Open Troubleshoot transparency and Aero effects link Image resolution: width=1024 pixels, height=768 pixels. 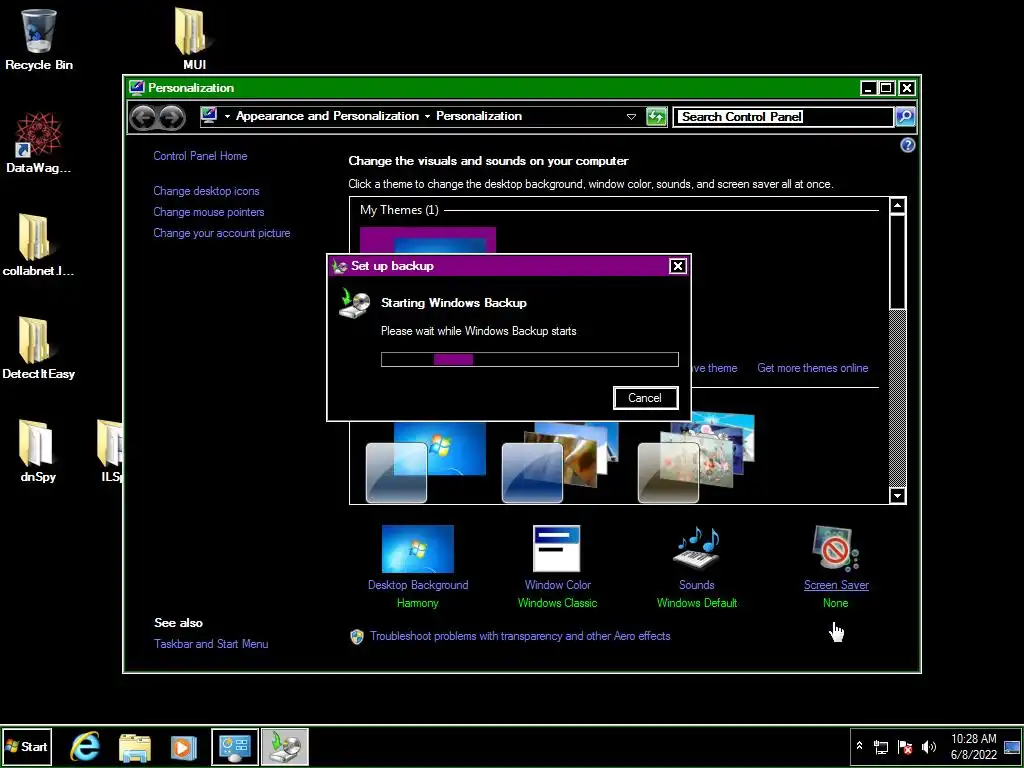pos(520,635)
